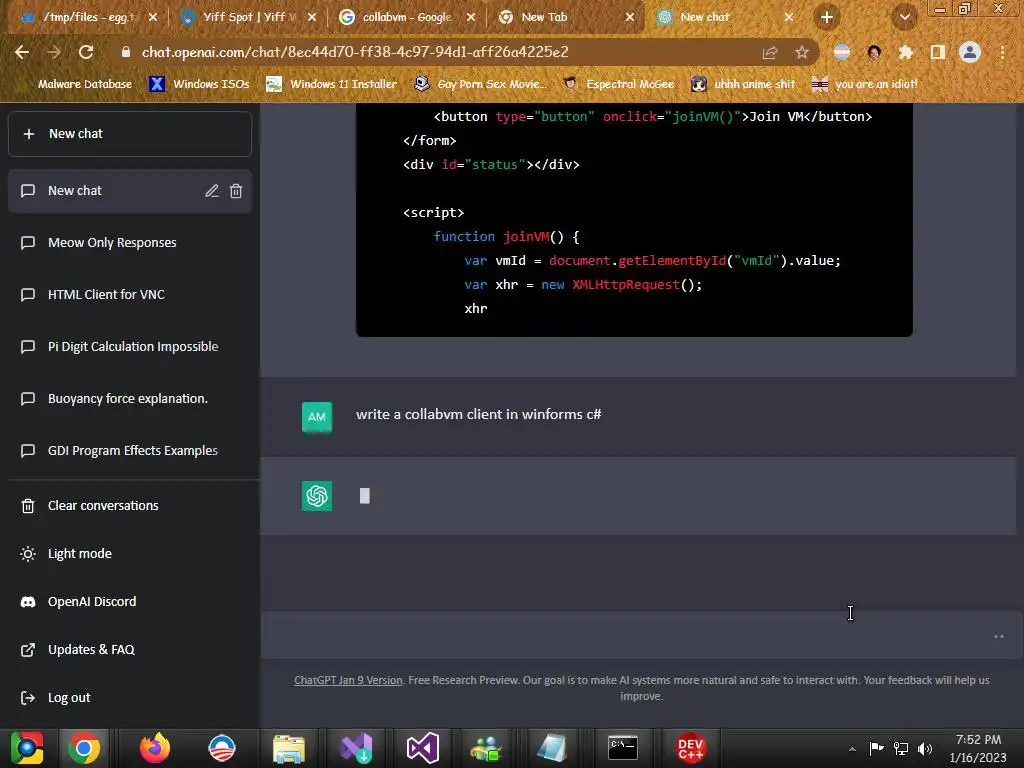Open the command prompt taskbar icon
This screenshot has width=1024, height=768.
[622, 748]
